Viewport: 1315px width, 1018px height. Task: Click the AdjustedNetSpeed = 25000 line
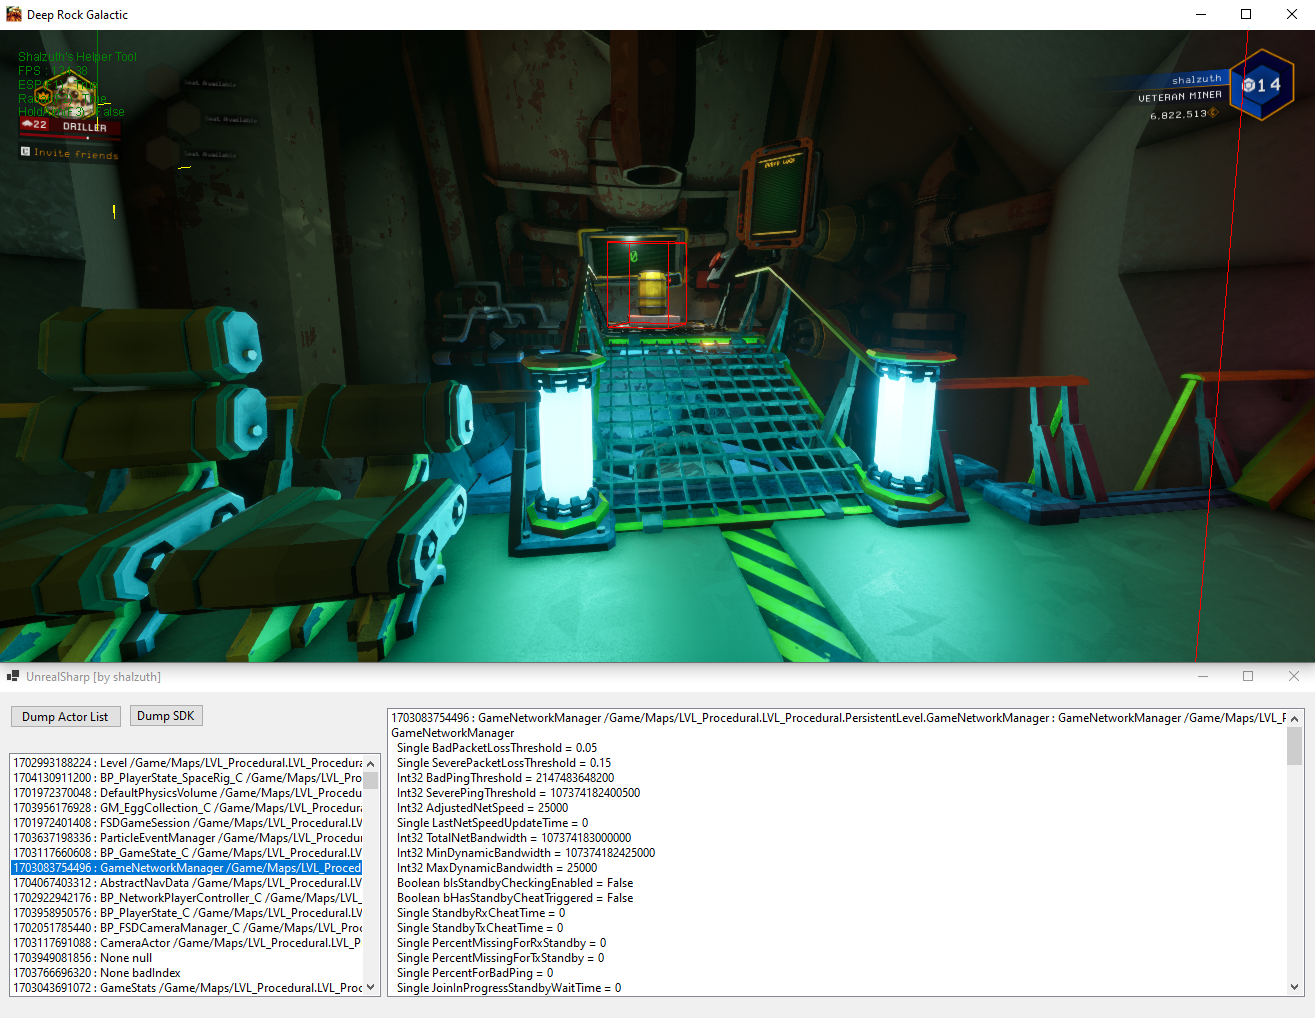click(482, 808)
